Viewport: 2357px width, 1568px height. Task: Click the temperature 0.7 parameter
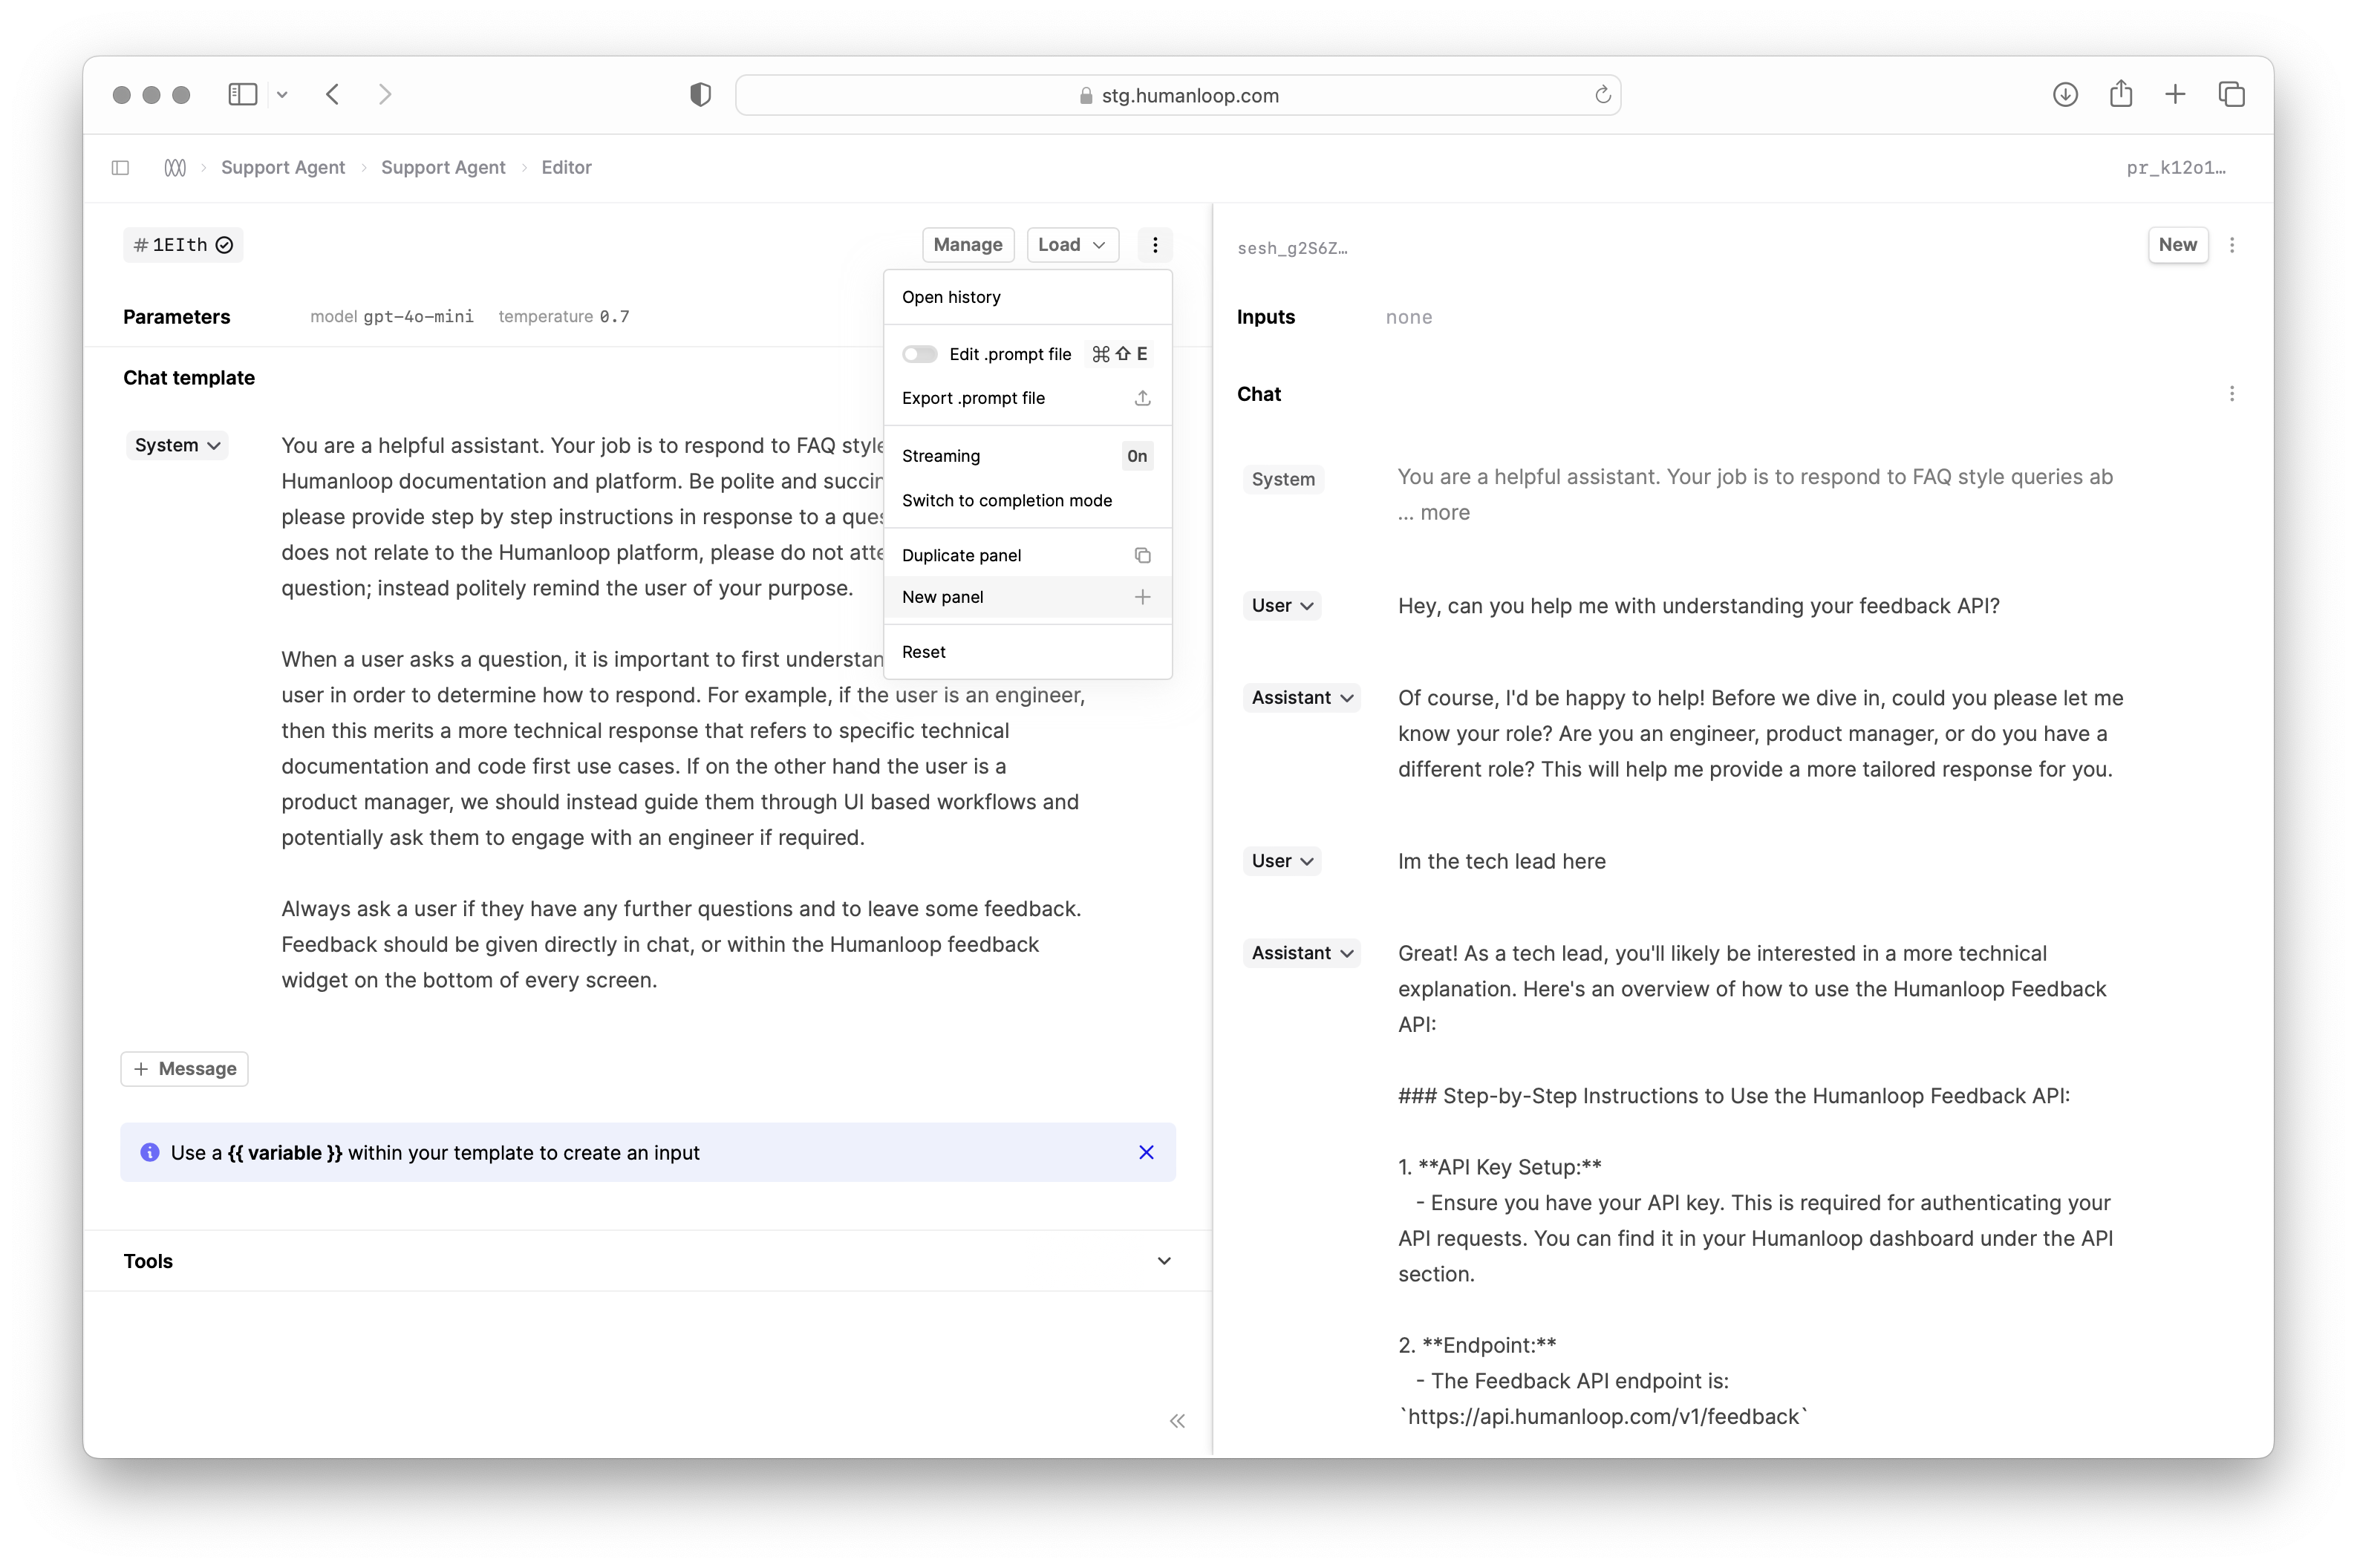pos(563,317)
